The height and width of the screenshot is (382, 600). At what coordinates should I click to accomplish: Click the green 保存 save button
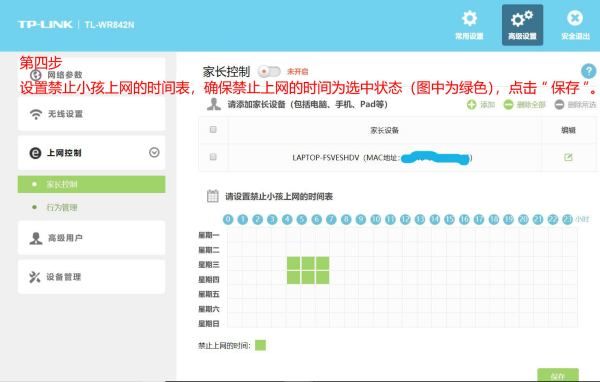tap(558, 375)
